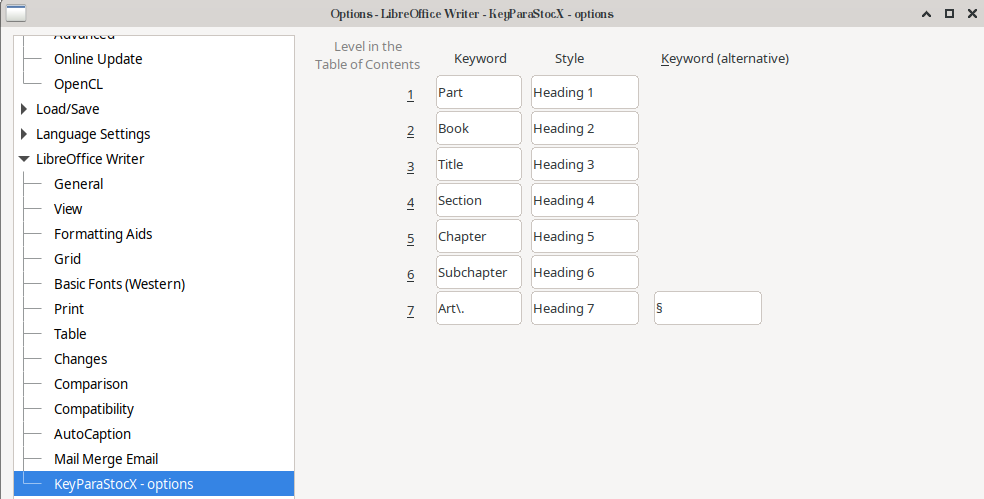Select KeyParaStocX - options entry
The width and height of the screenshot is (984, 499).
[123, 484]
